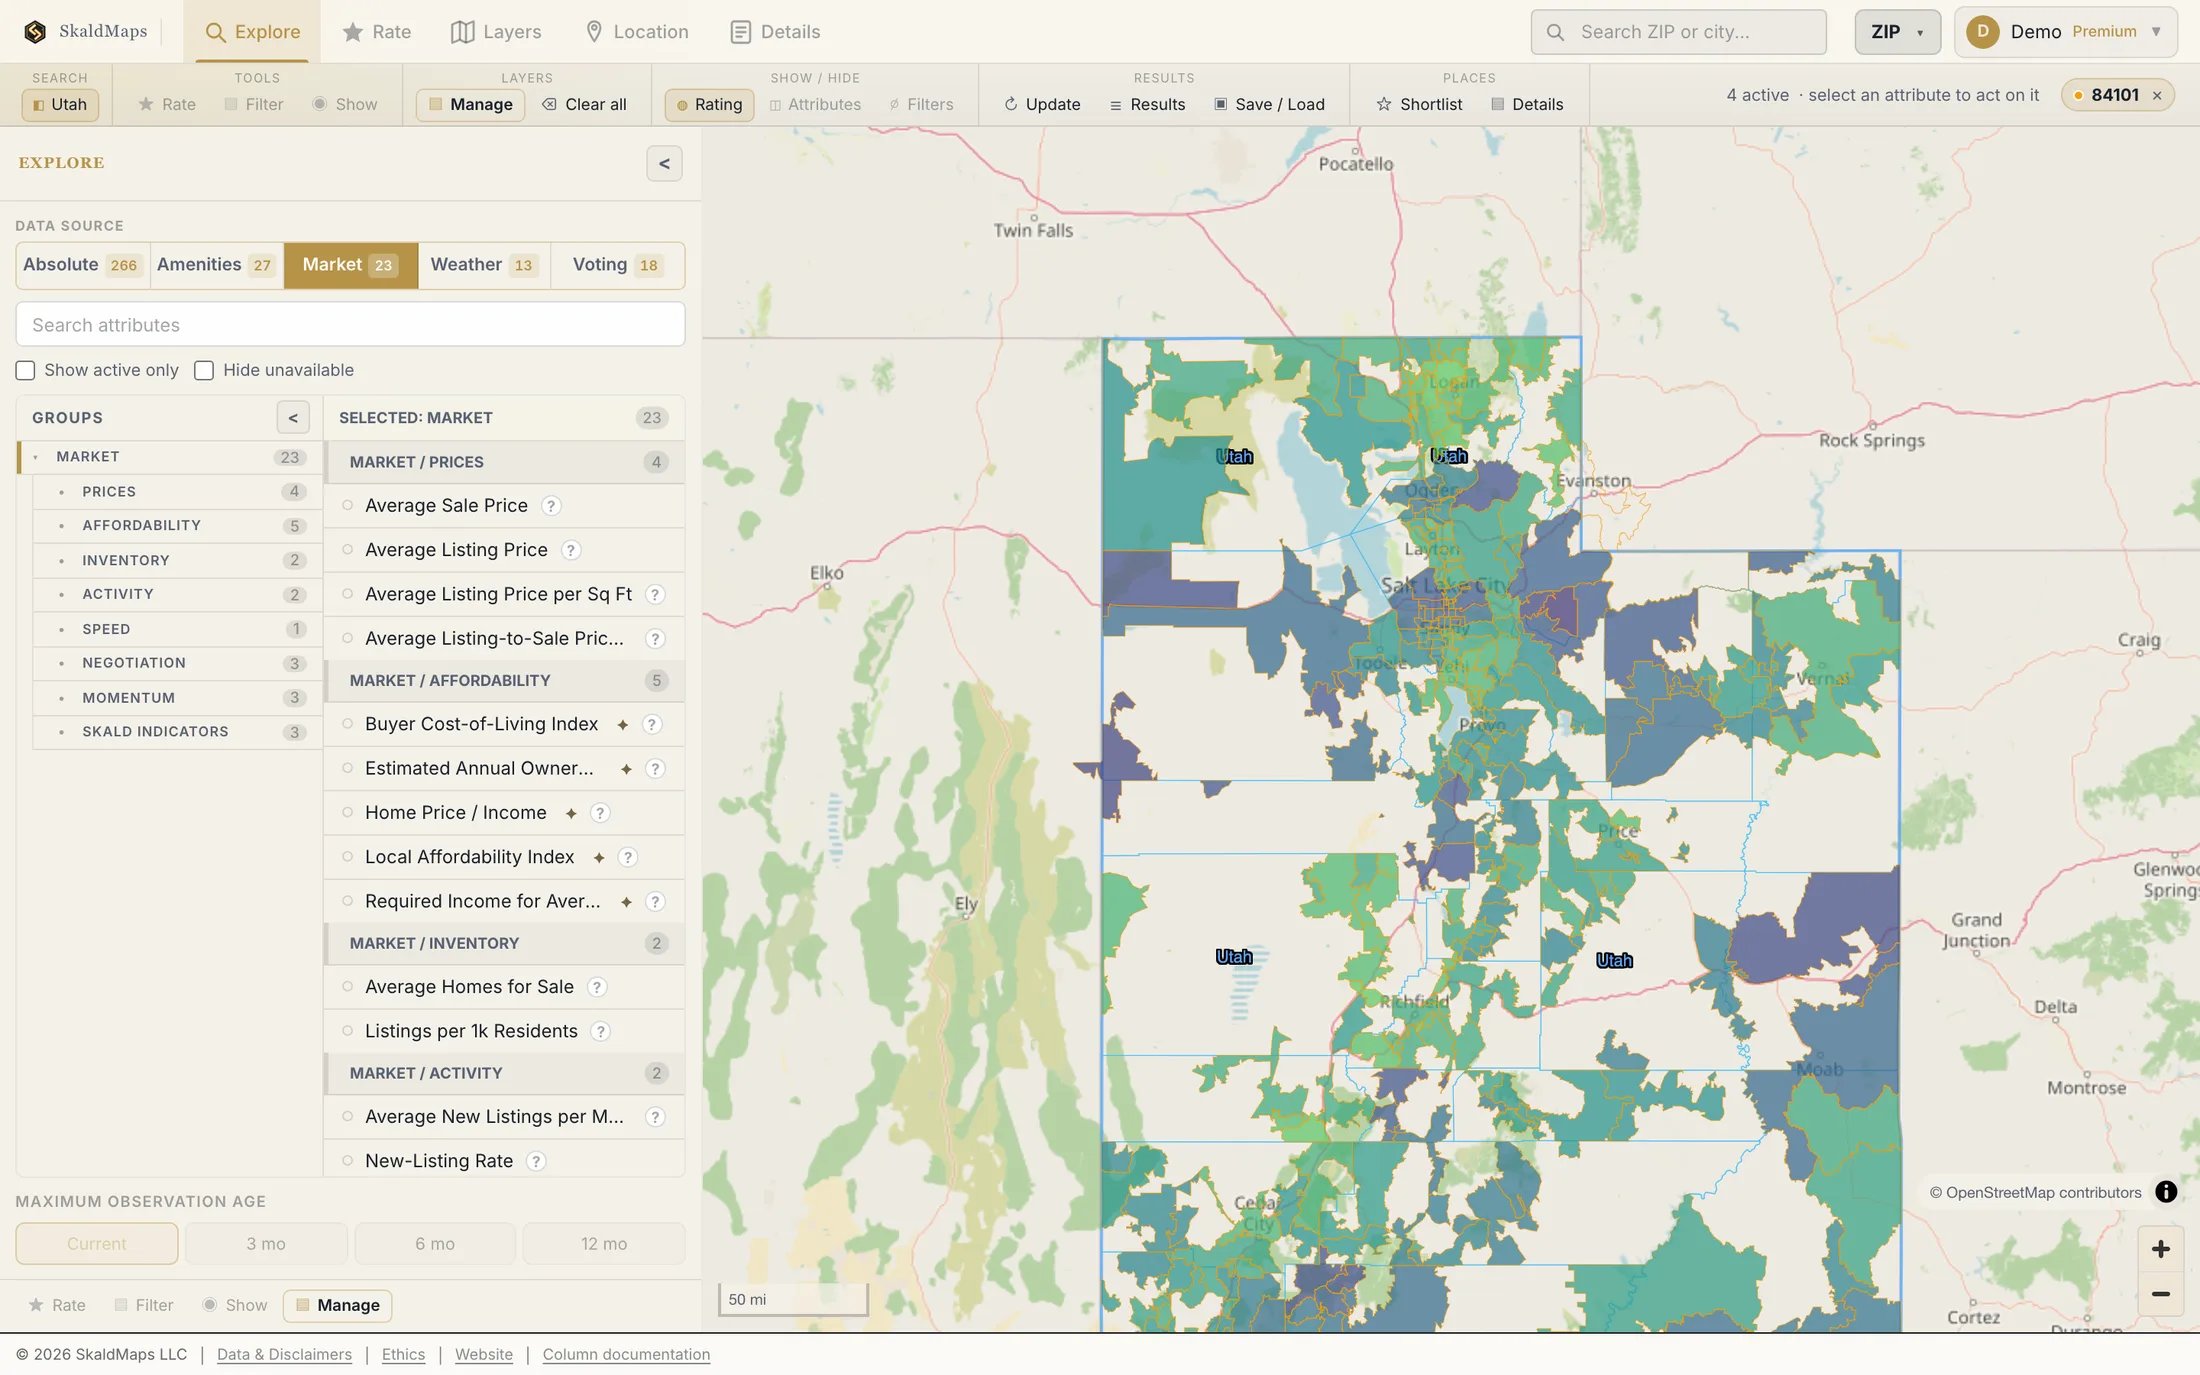Collapse the Groups column
Viewport: 2200px width, 1375px height.
(x=293, y=418)
